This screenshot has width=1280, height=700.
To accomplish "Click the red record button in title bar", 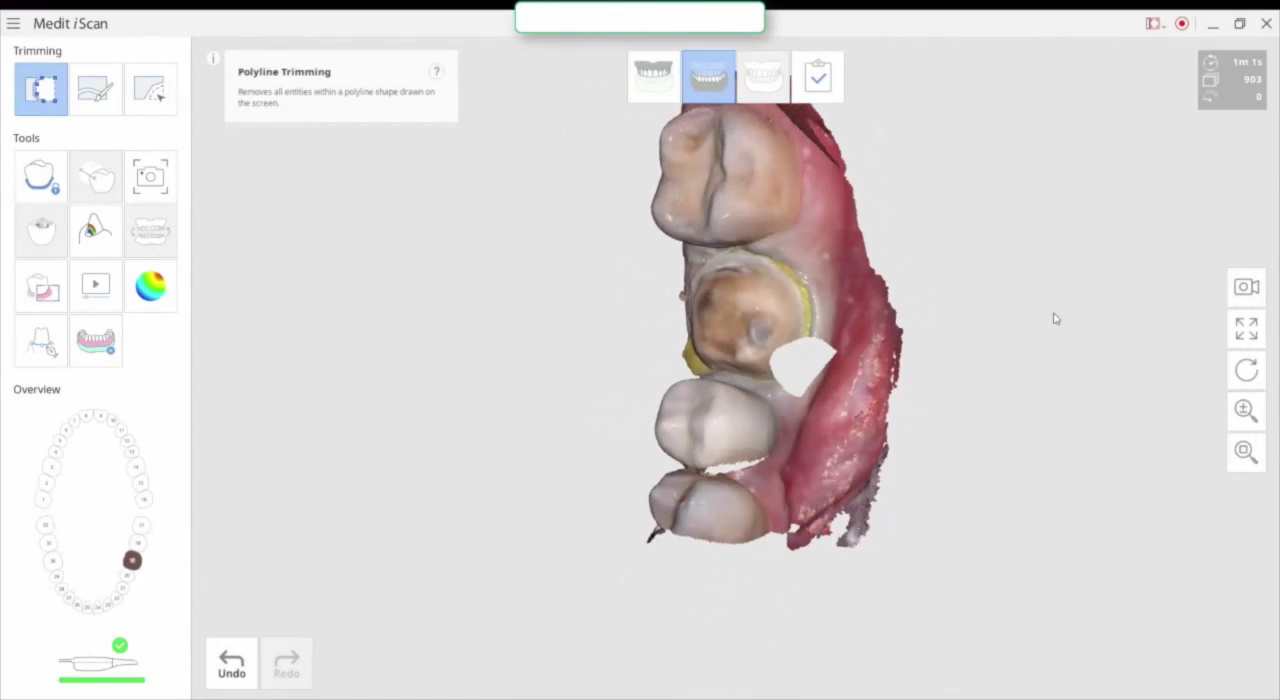I will [1182, 23].
